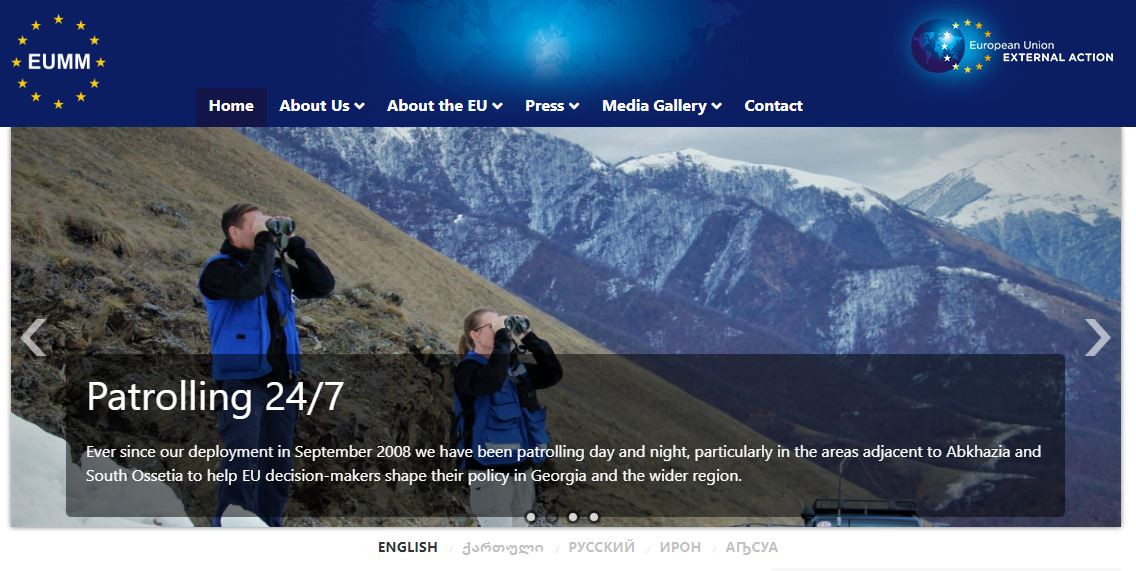Expand the Media Gallery dropdown
The image size is (1136, 571).
(661, 106)
